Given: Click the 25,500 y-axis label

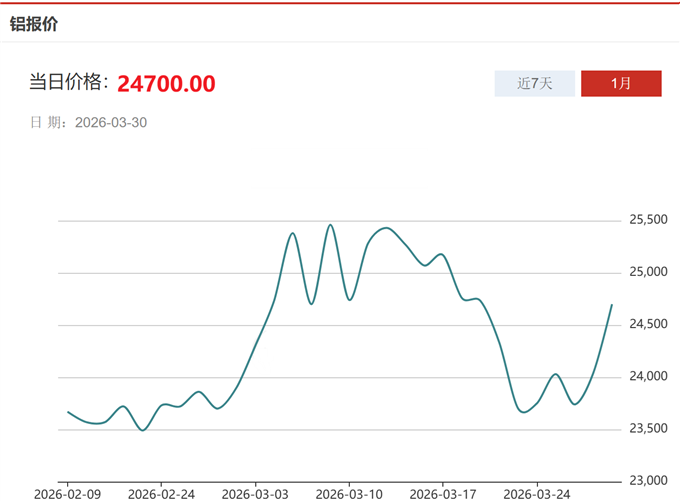Looking at the screenshot, I should click(x=648, y=220).
